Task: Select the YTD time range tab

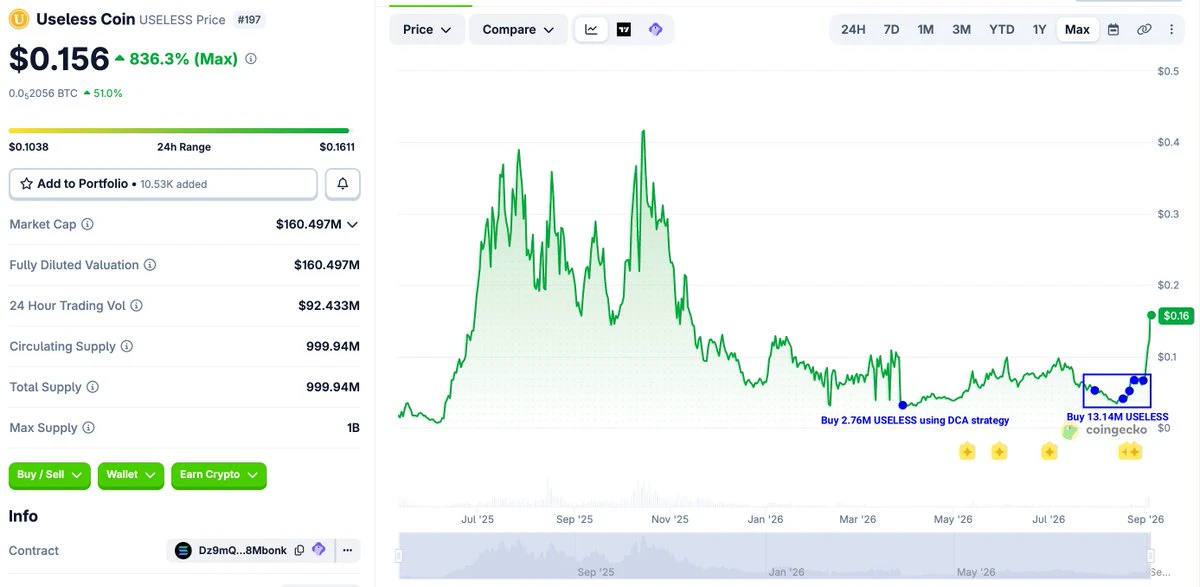Action: pos(1002,29)
